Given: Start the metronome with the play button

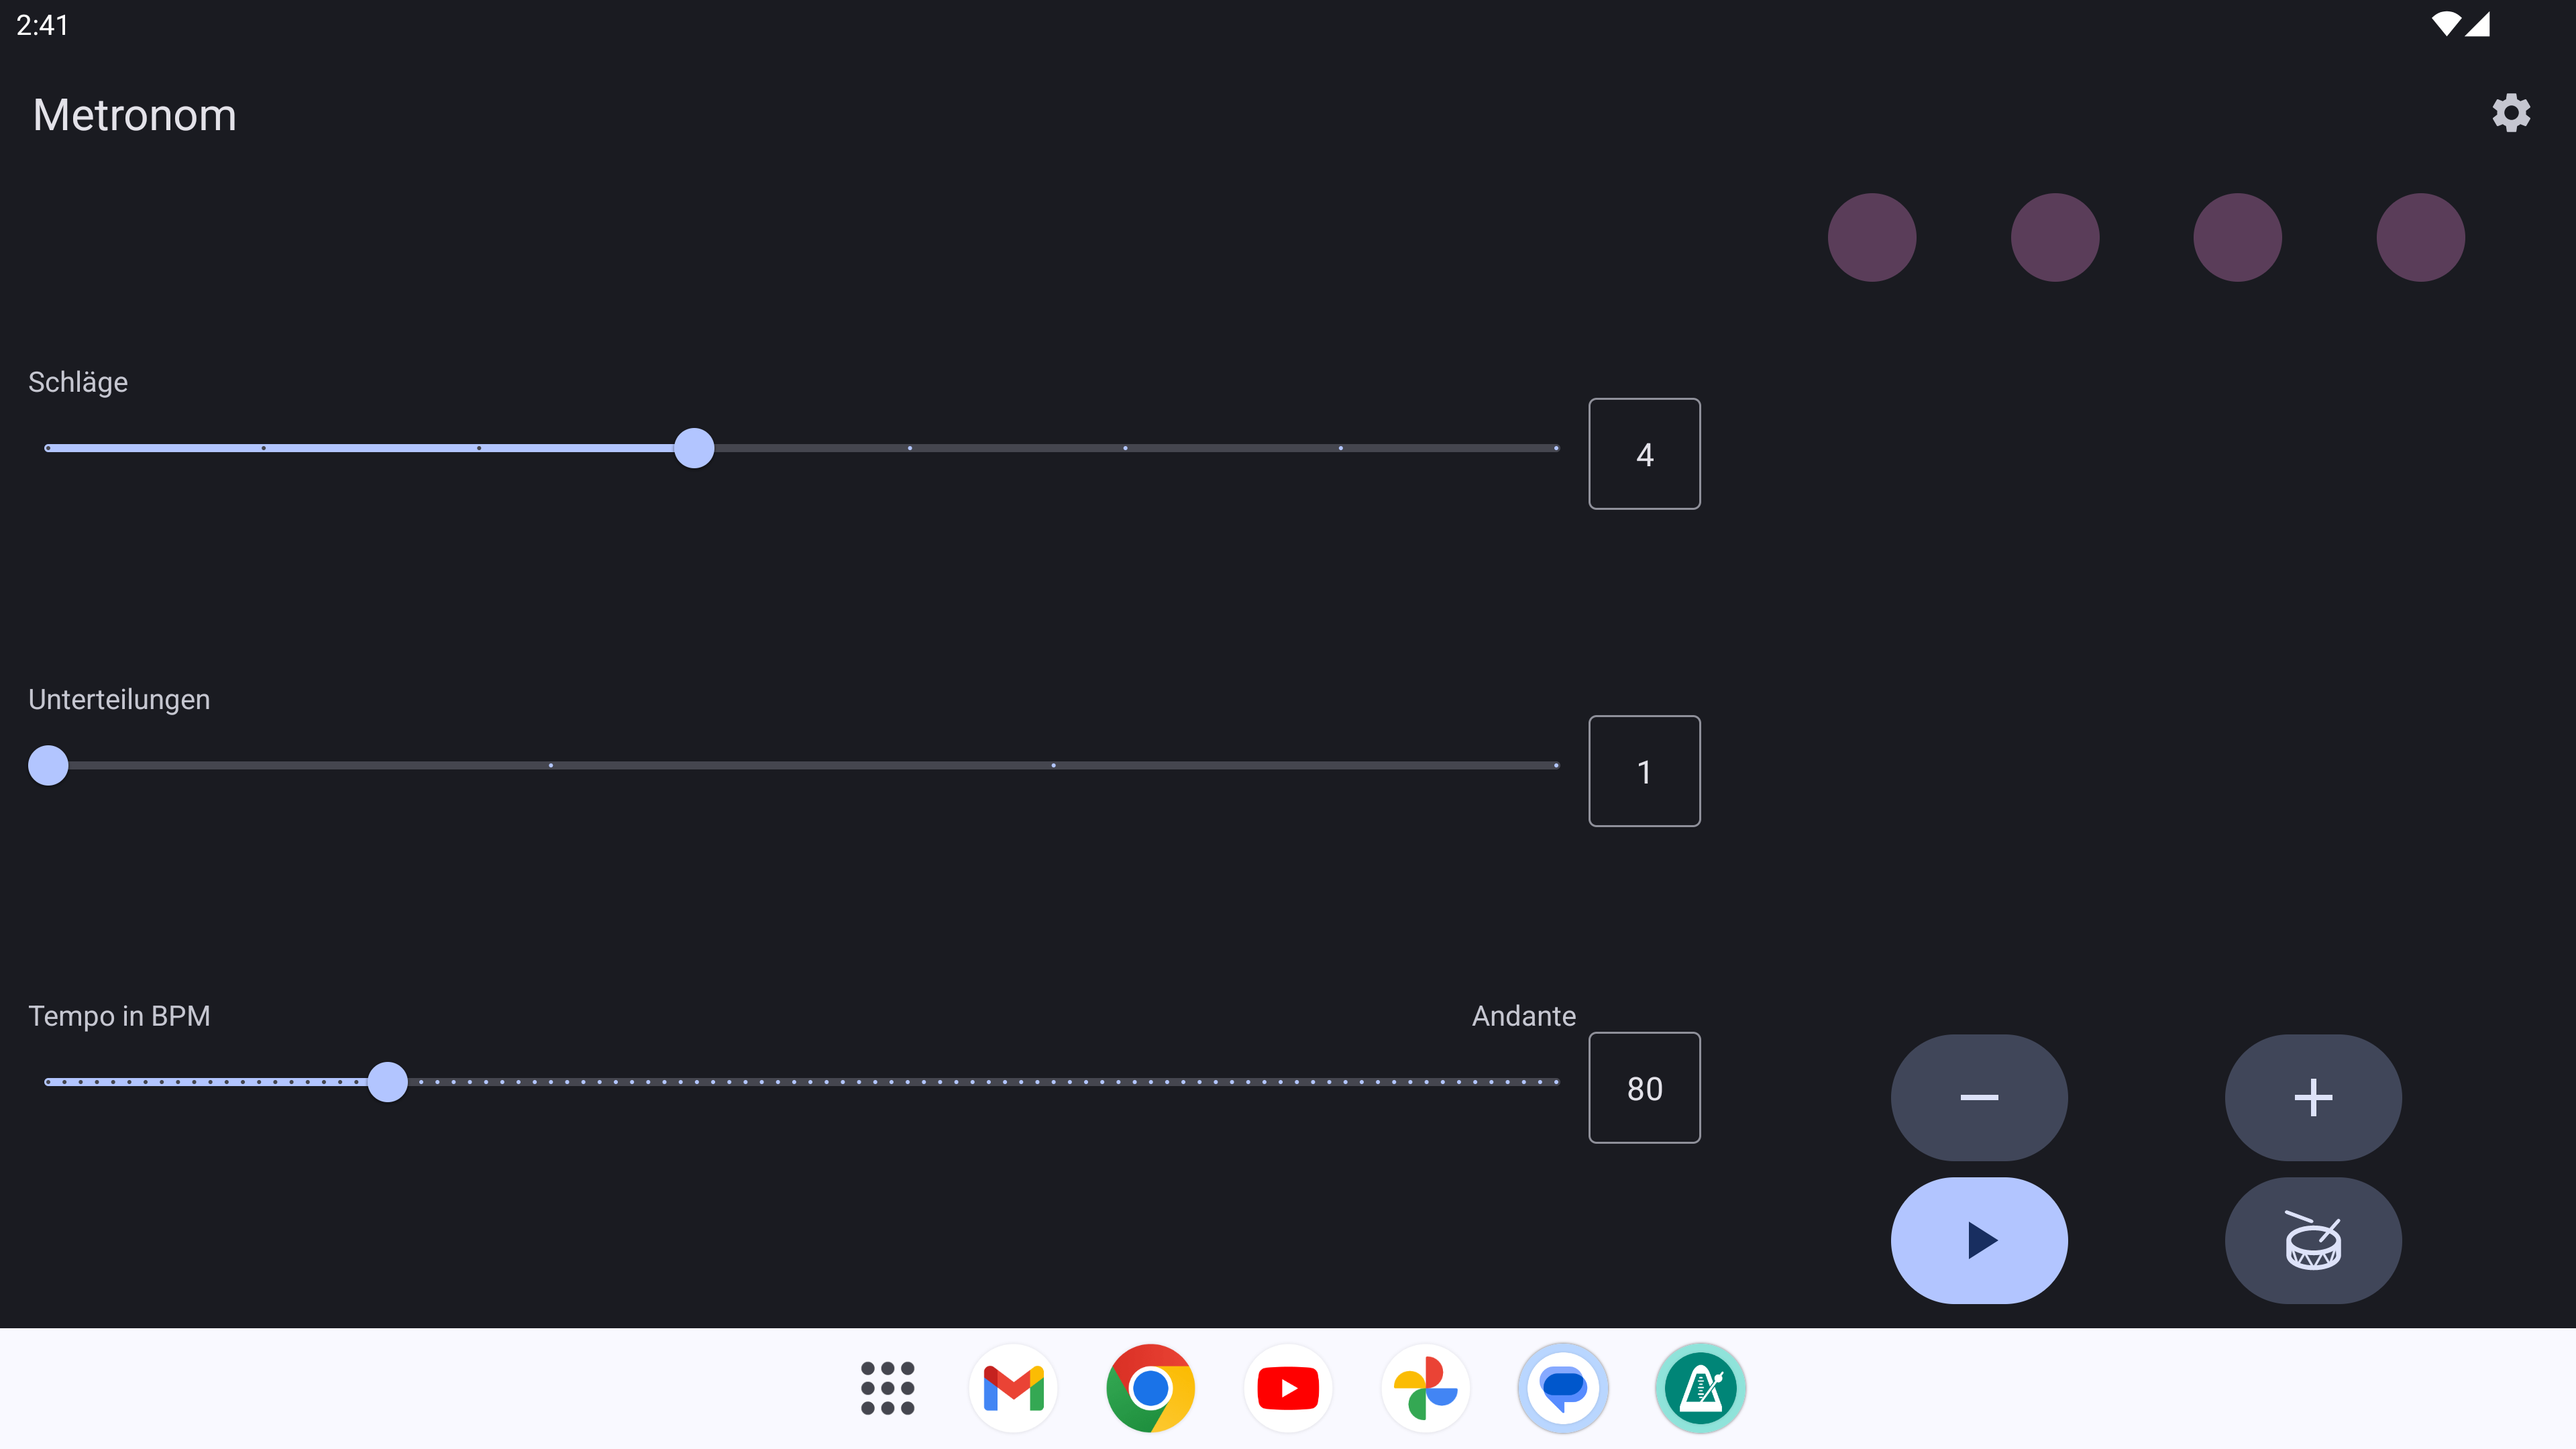Looking at the screenshot, I should [1978, 1240].
